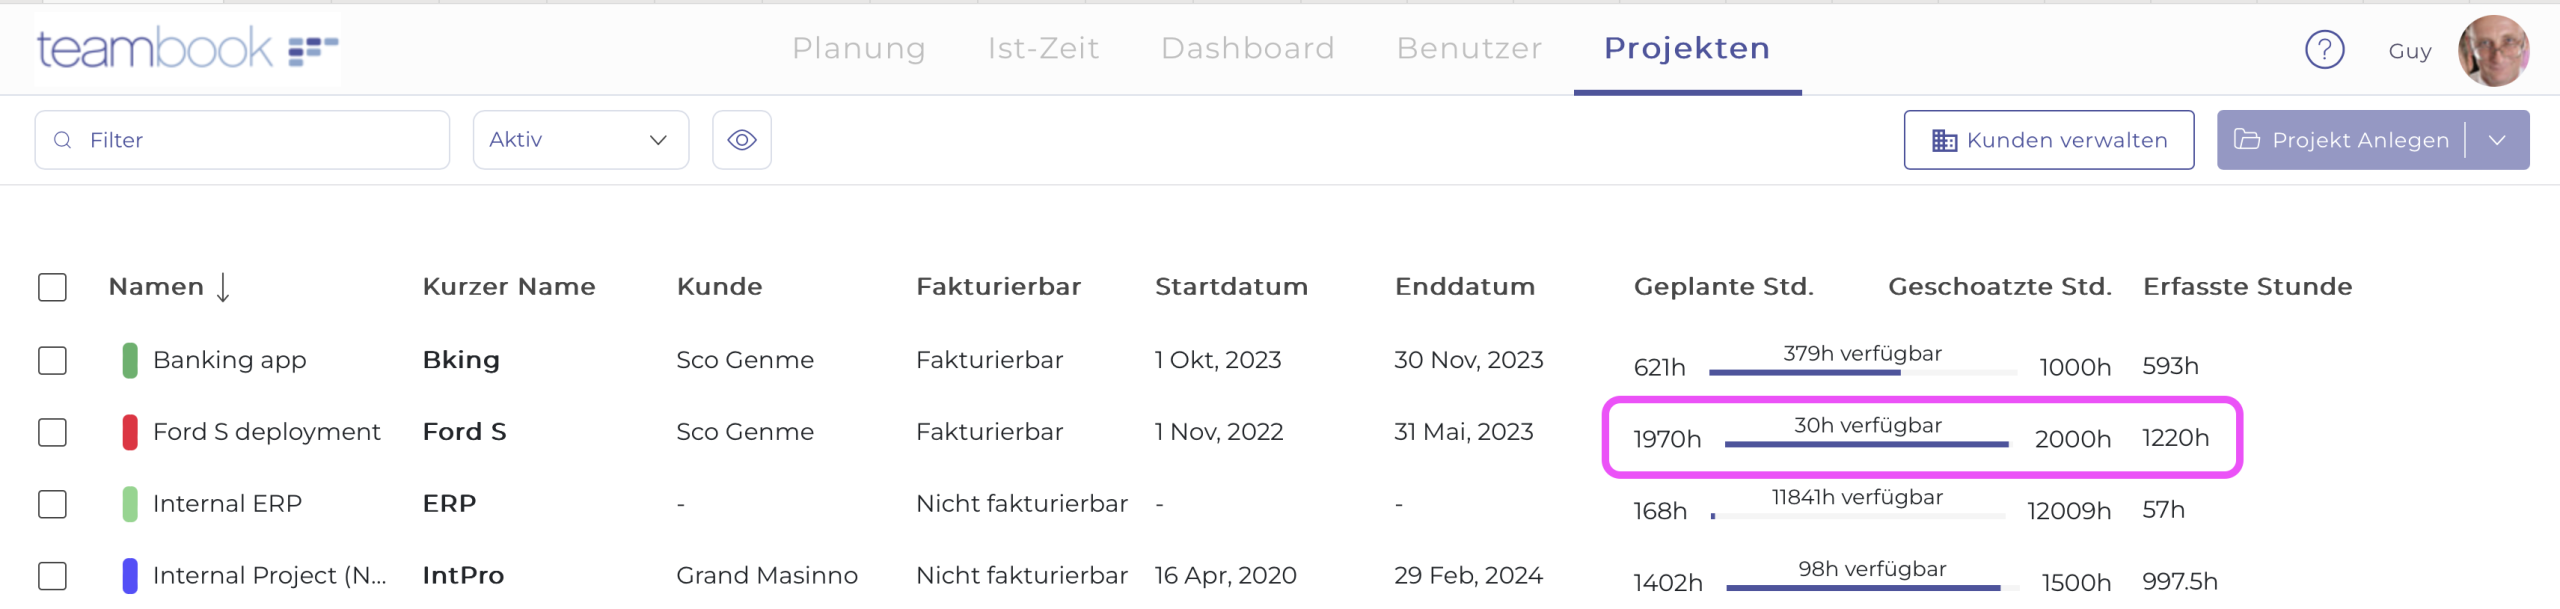Check the Banking app row checkbox
Viewport: 2560px width, 609px height.
52,360
